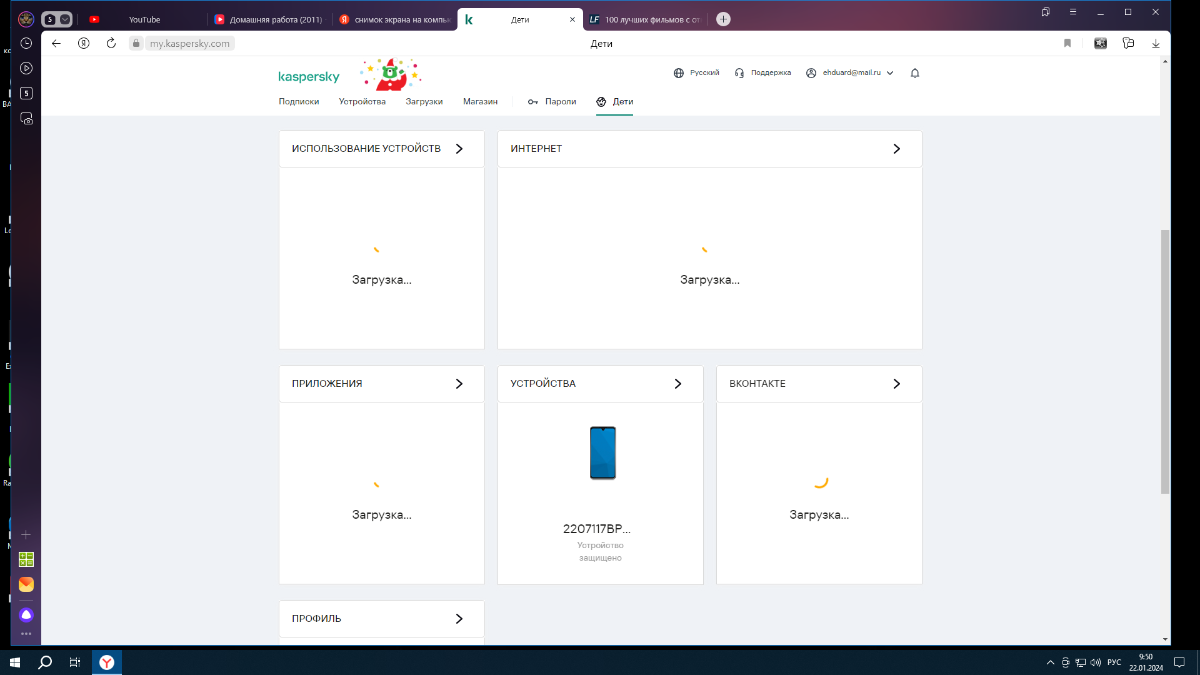Switch to 100 лучших фильмов tab
Image resolution: width=1200 pixels, height=675 pixels.
[x=646, y=19]
